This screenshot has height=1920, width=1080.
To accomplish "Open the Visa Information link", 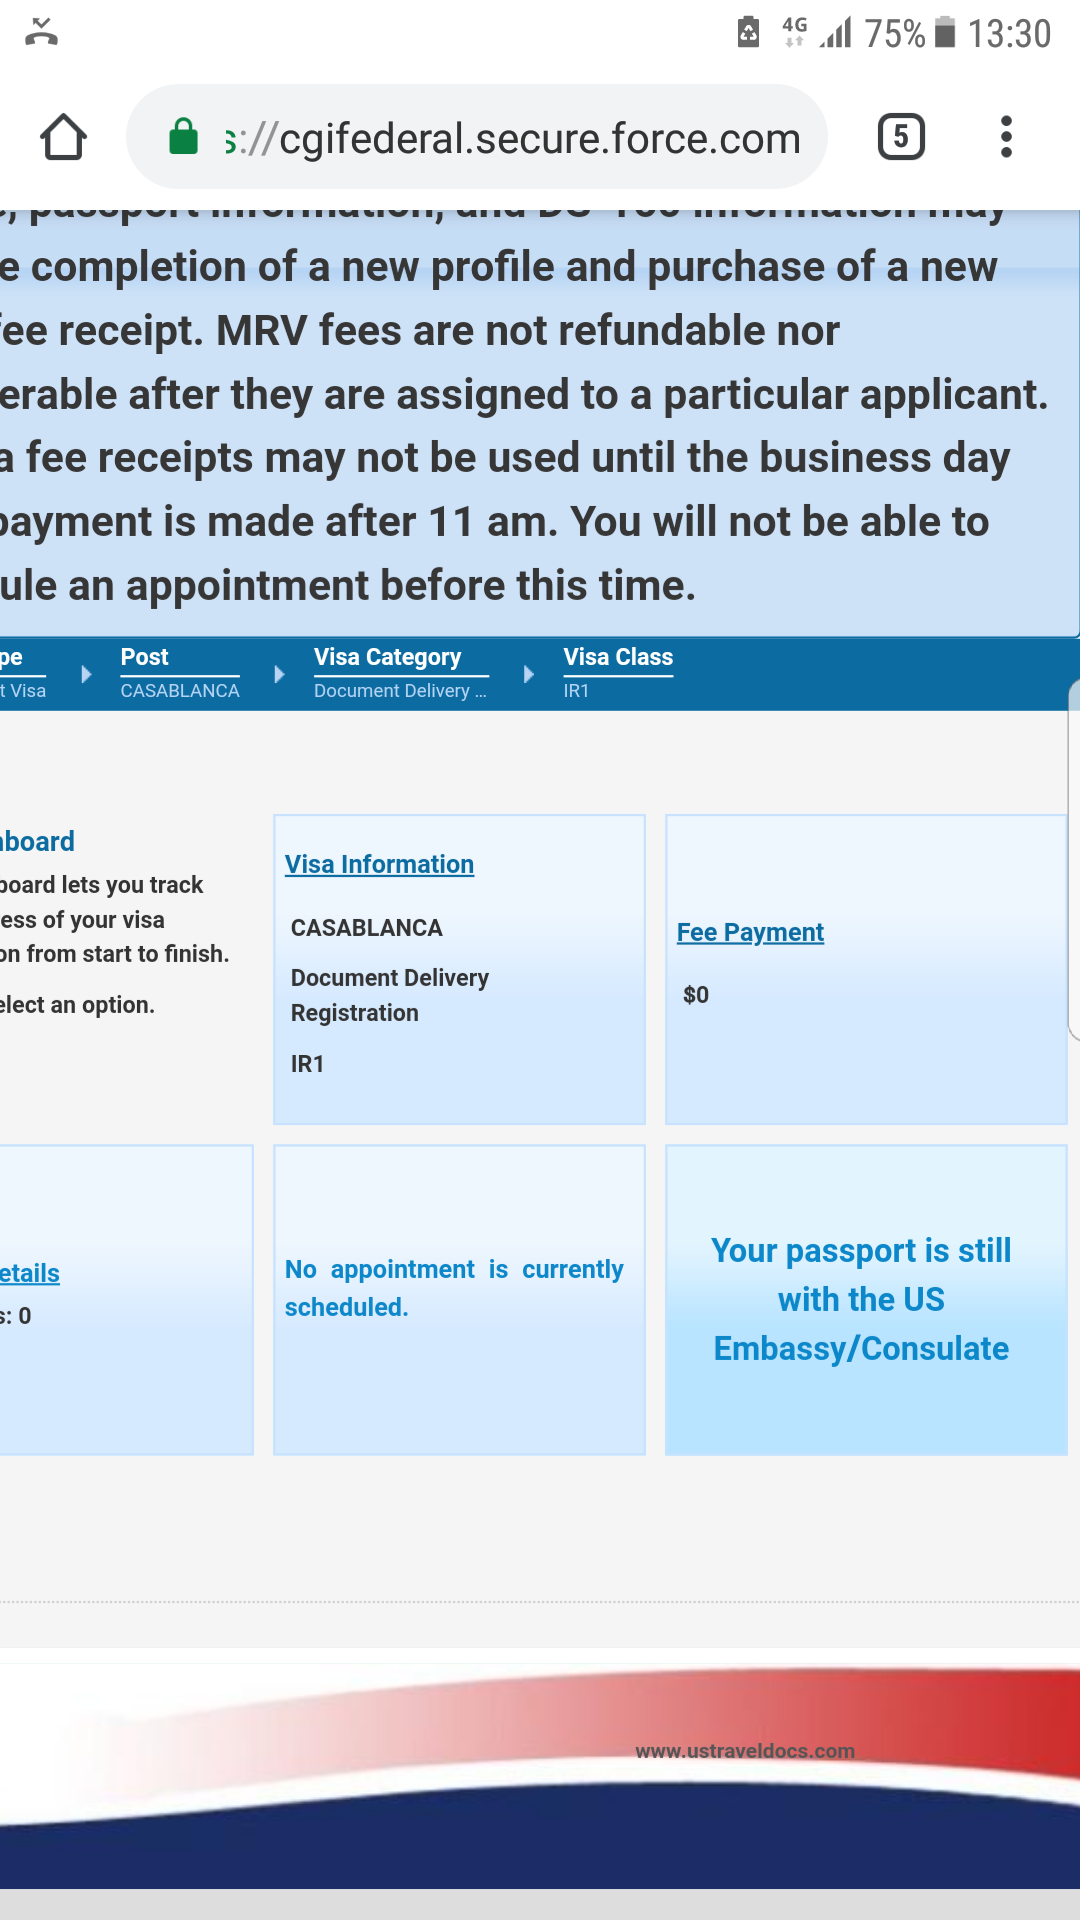I will point(379,864).
